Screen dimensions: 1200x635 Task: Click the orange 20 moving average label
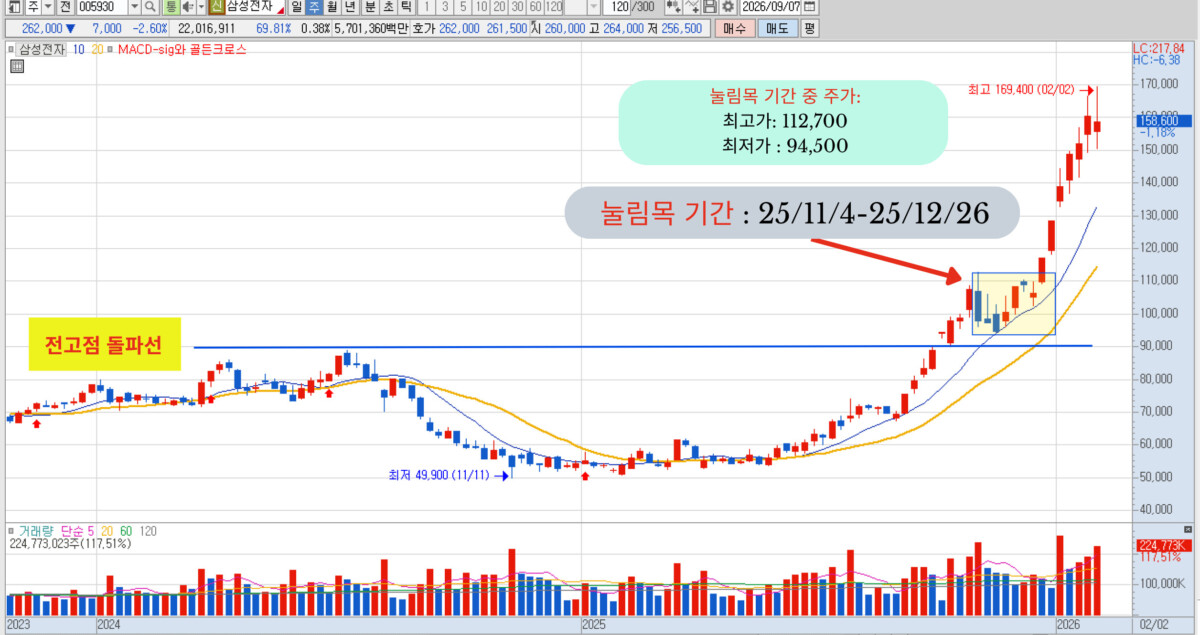point(97,49)
